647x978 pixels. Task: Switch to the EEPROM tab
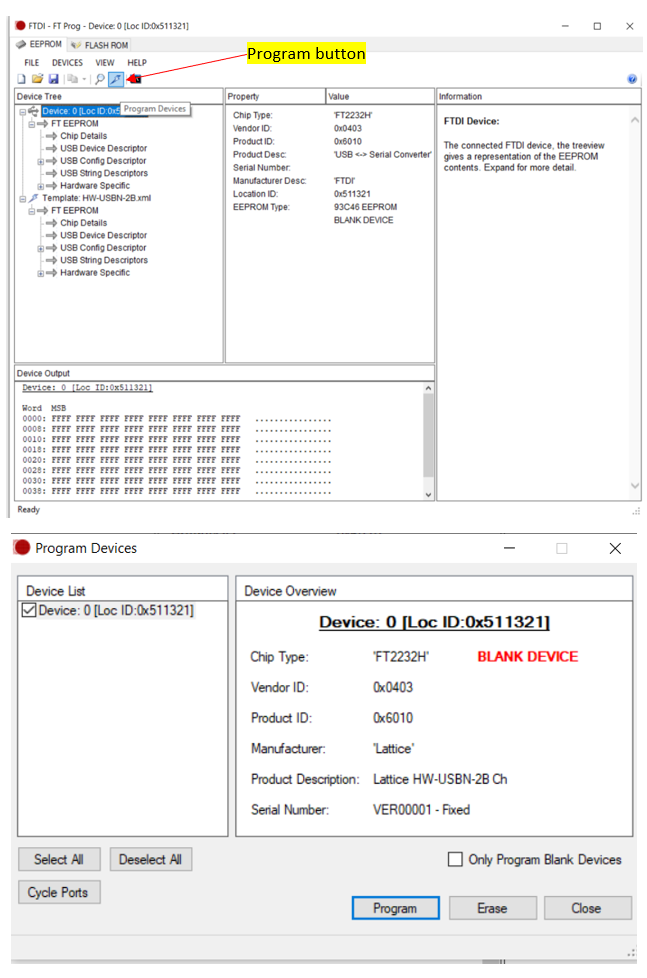point(39,44)
